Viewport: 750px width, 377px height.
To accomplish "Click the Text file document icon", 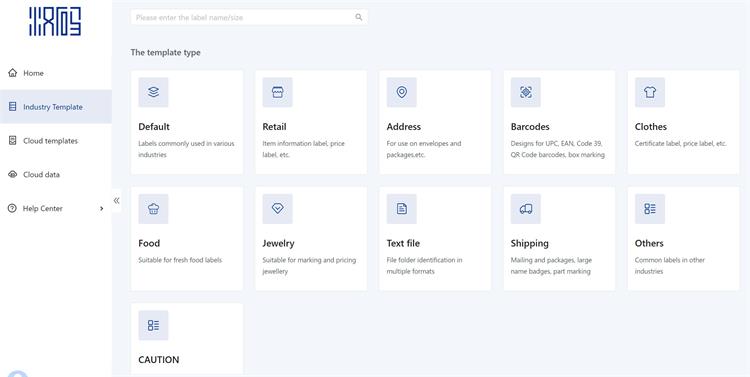I will pyautogui.click(x=402, y=209).
